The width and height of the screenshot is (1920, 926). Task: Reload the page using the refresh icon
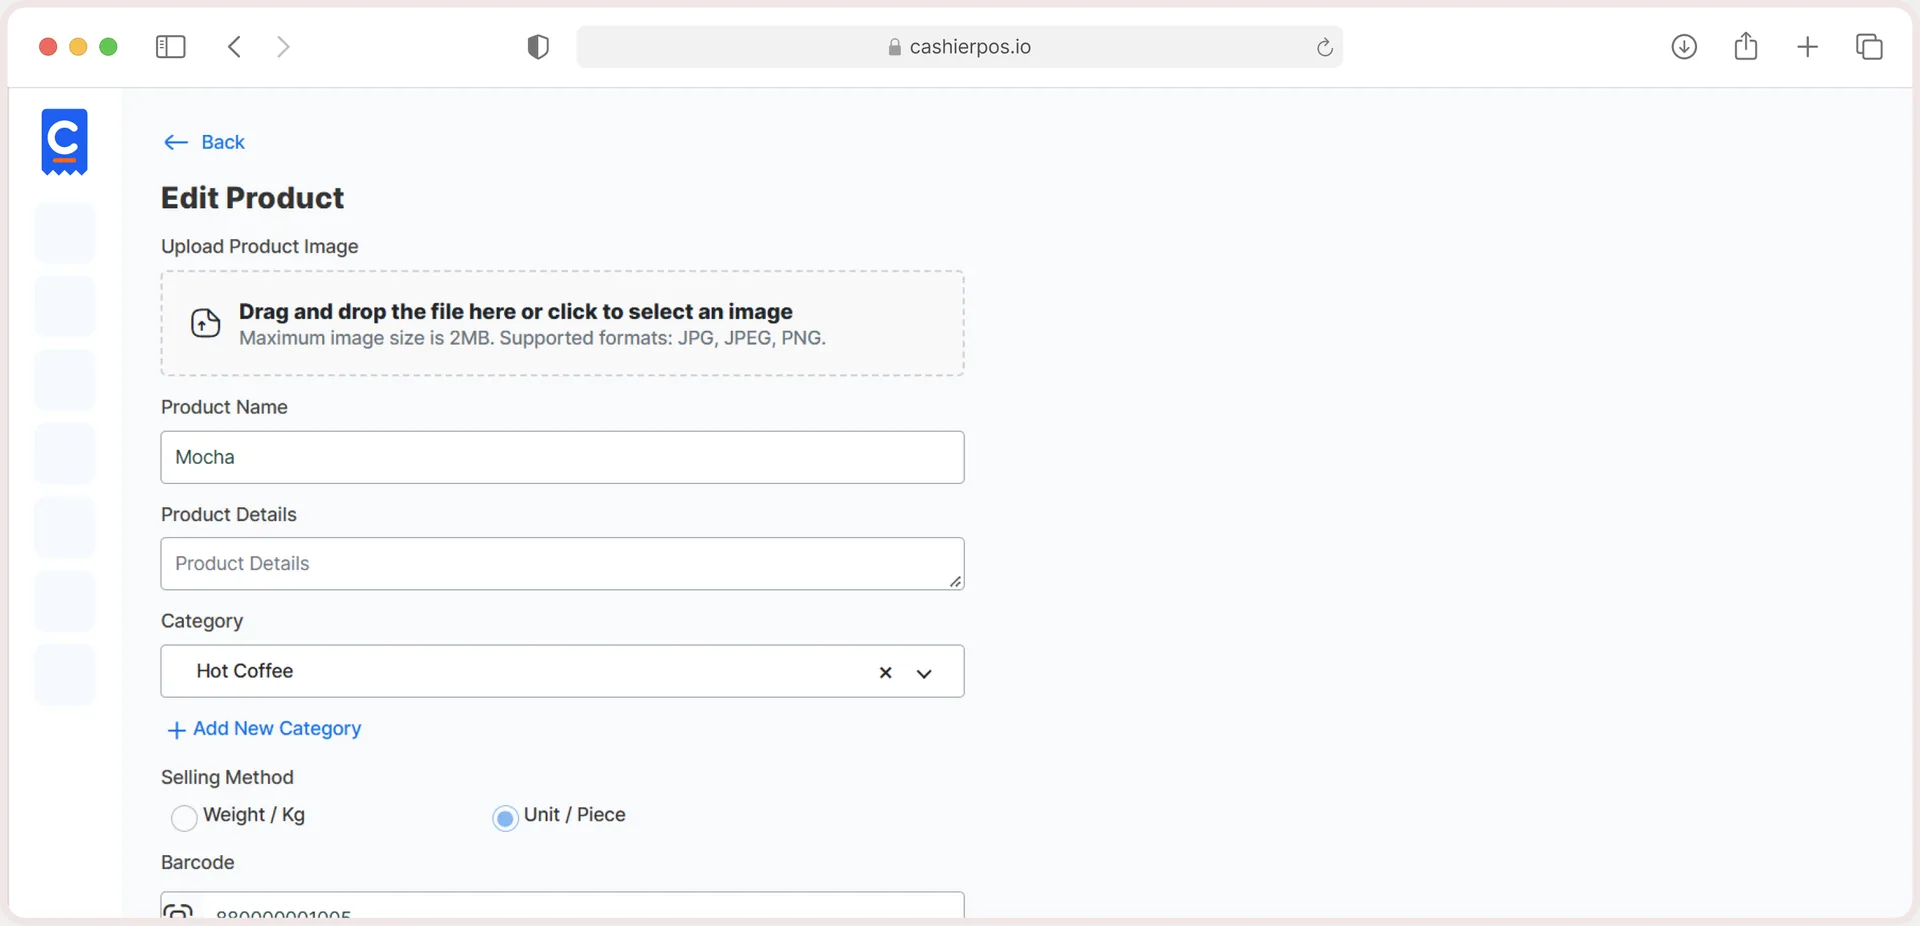coord(1324,47)
